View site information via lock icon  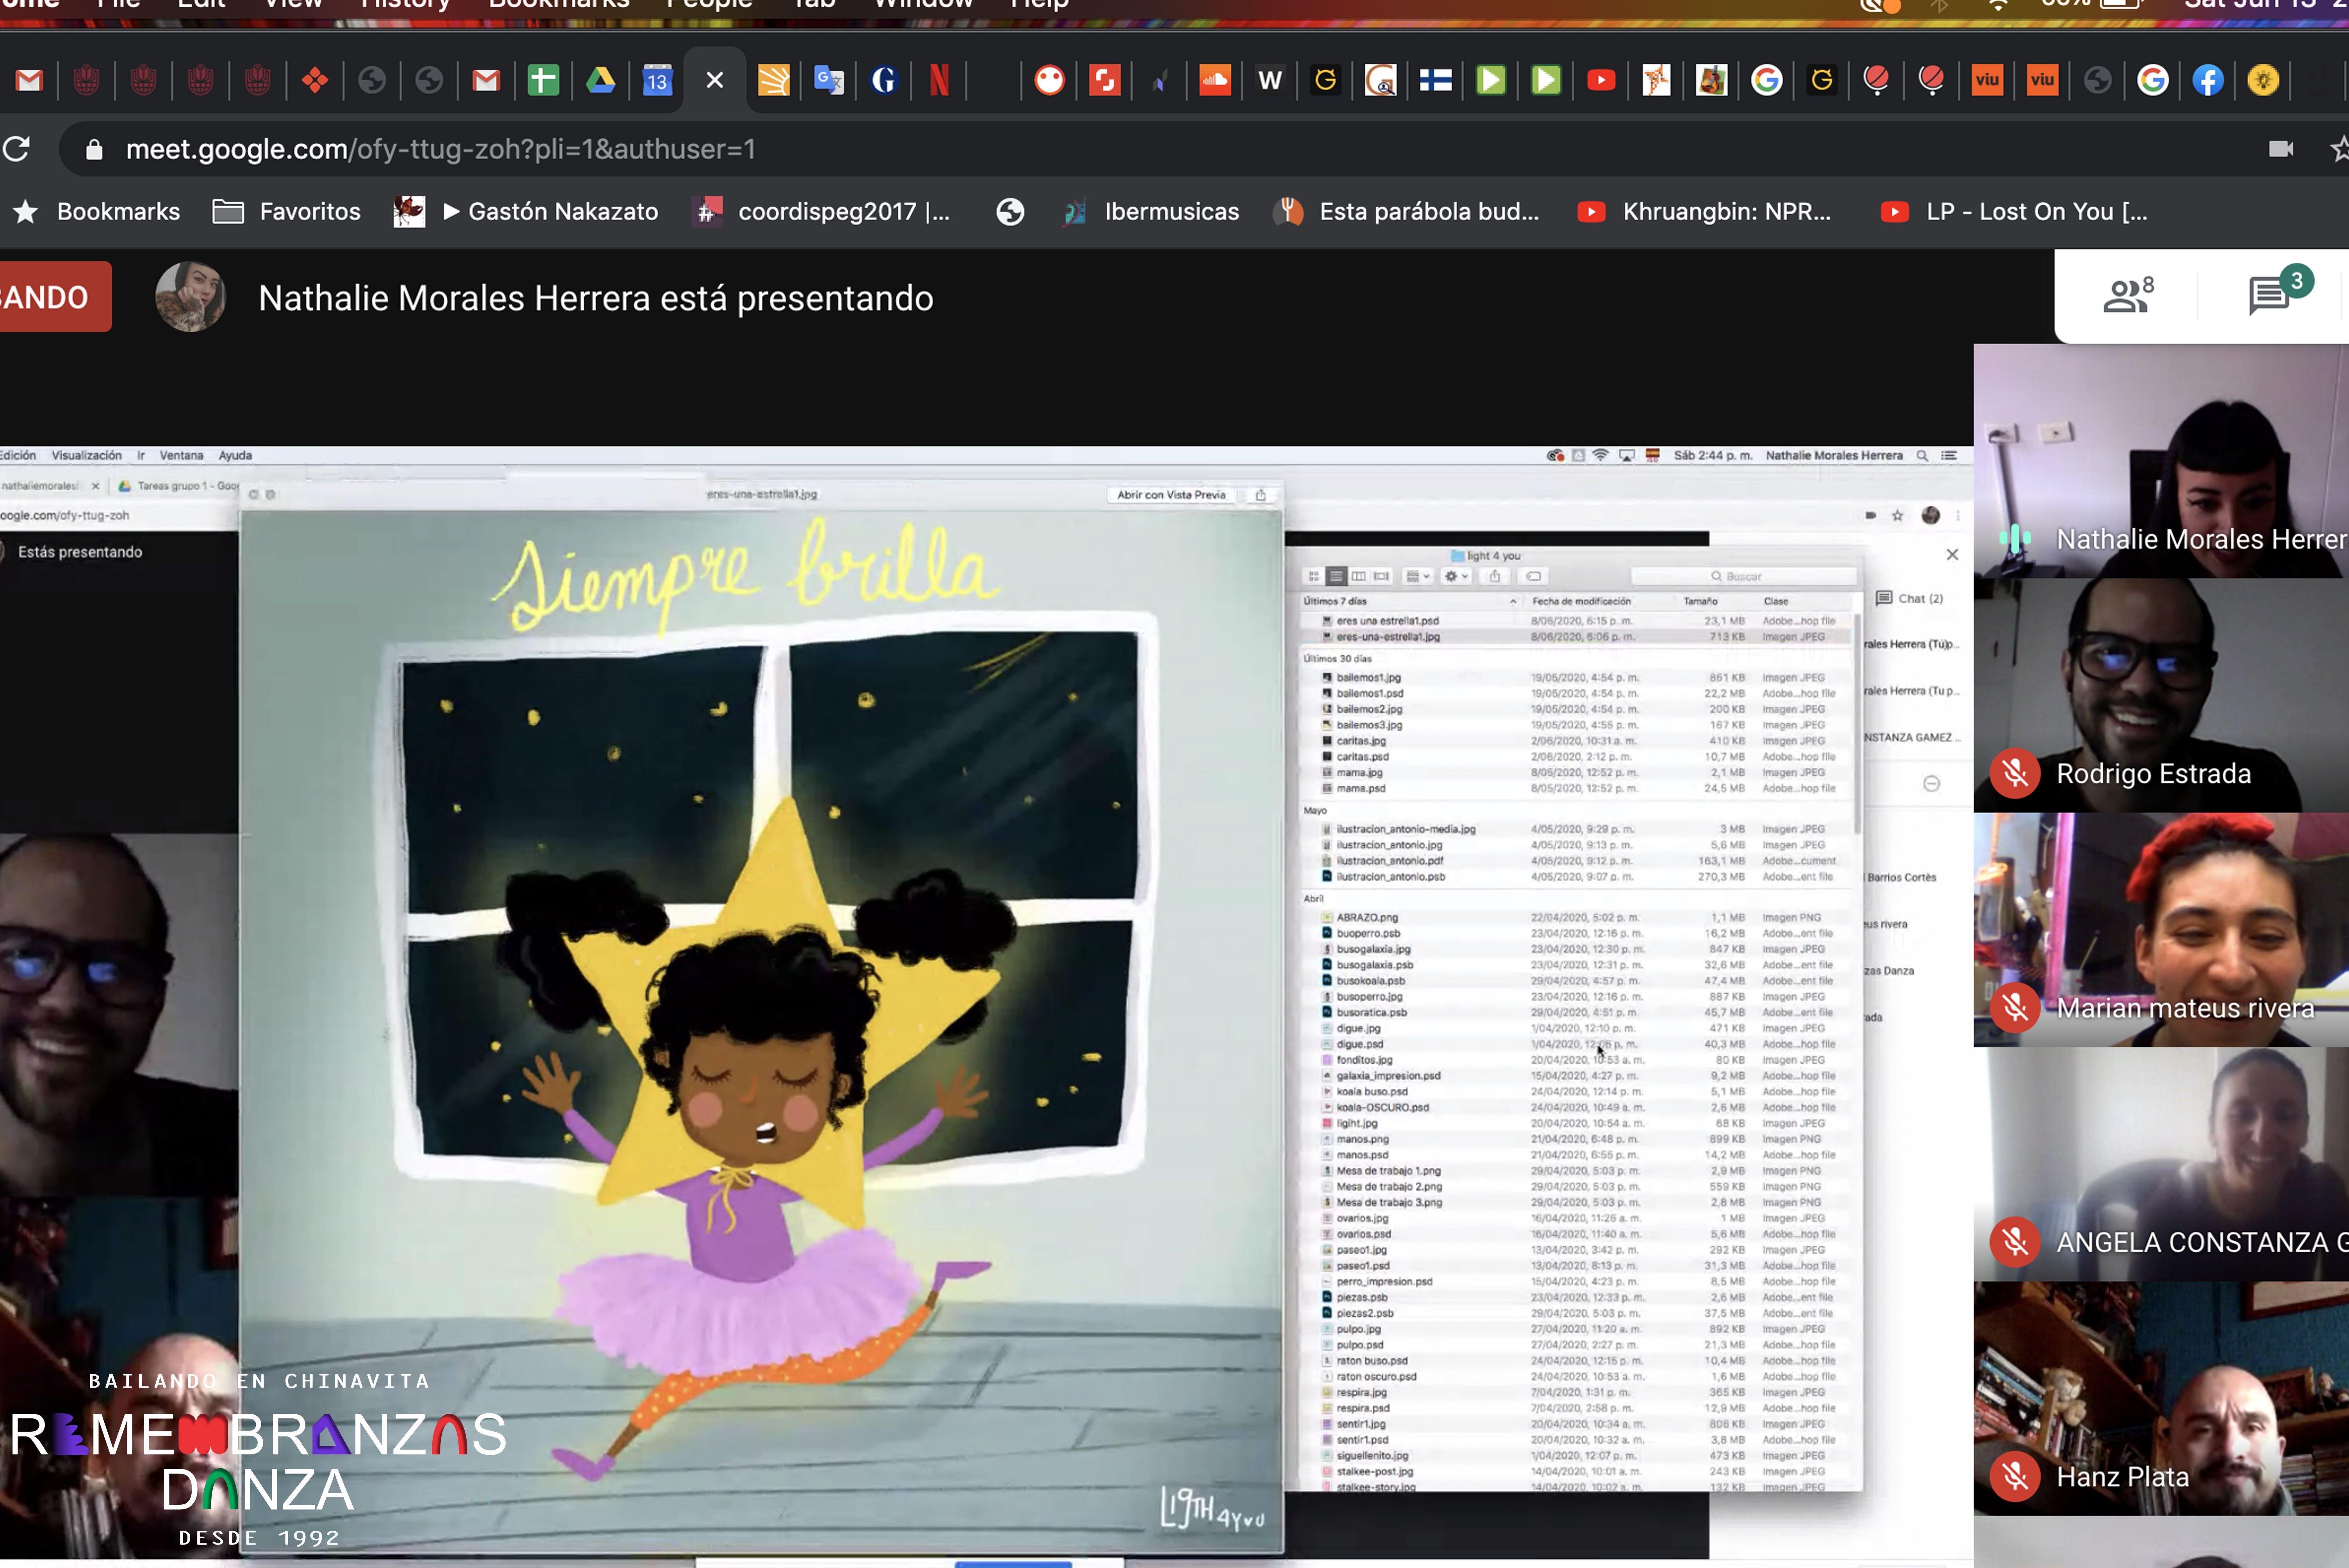click(94, 149)
